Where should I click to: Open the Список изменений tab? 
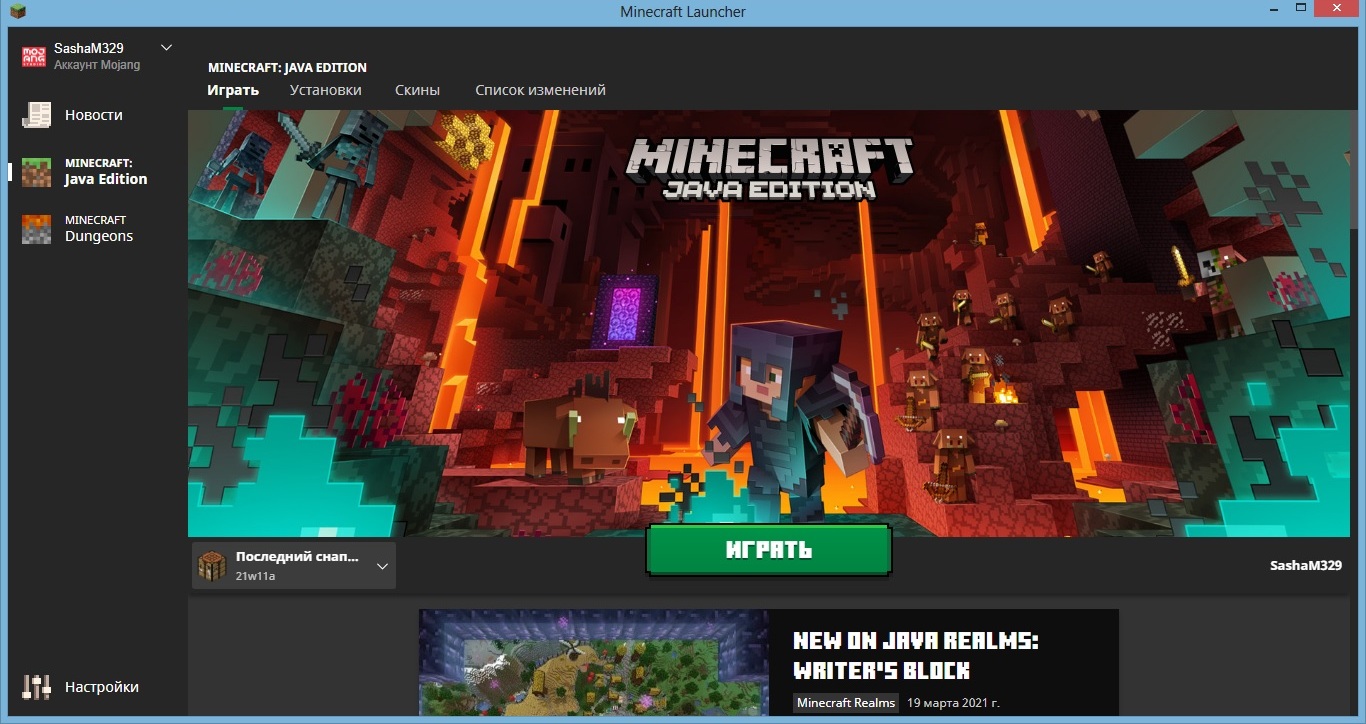(x=540, y=90)
